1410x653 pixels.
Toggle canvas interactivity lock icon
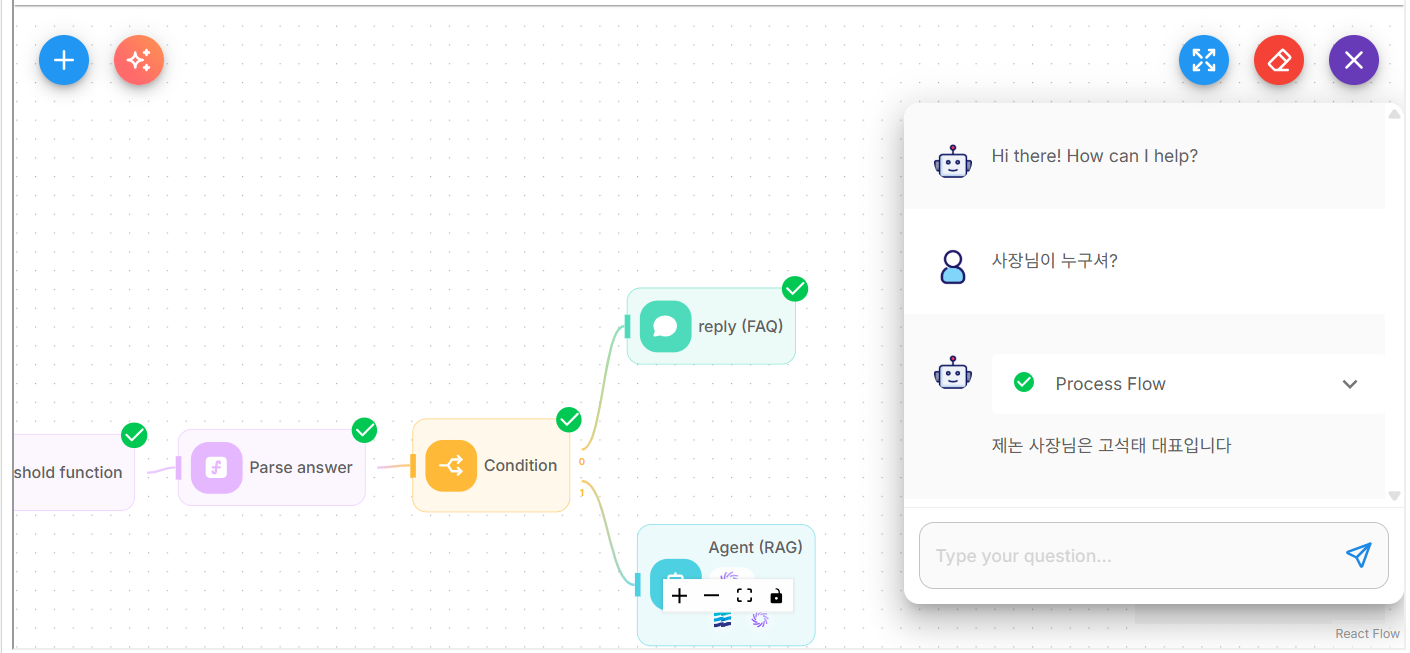pos(776,596)
